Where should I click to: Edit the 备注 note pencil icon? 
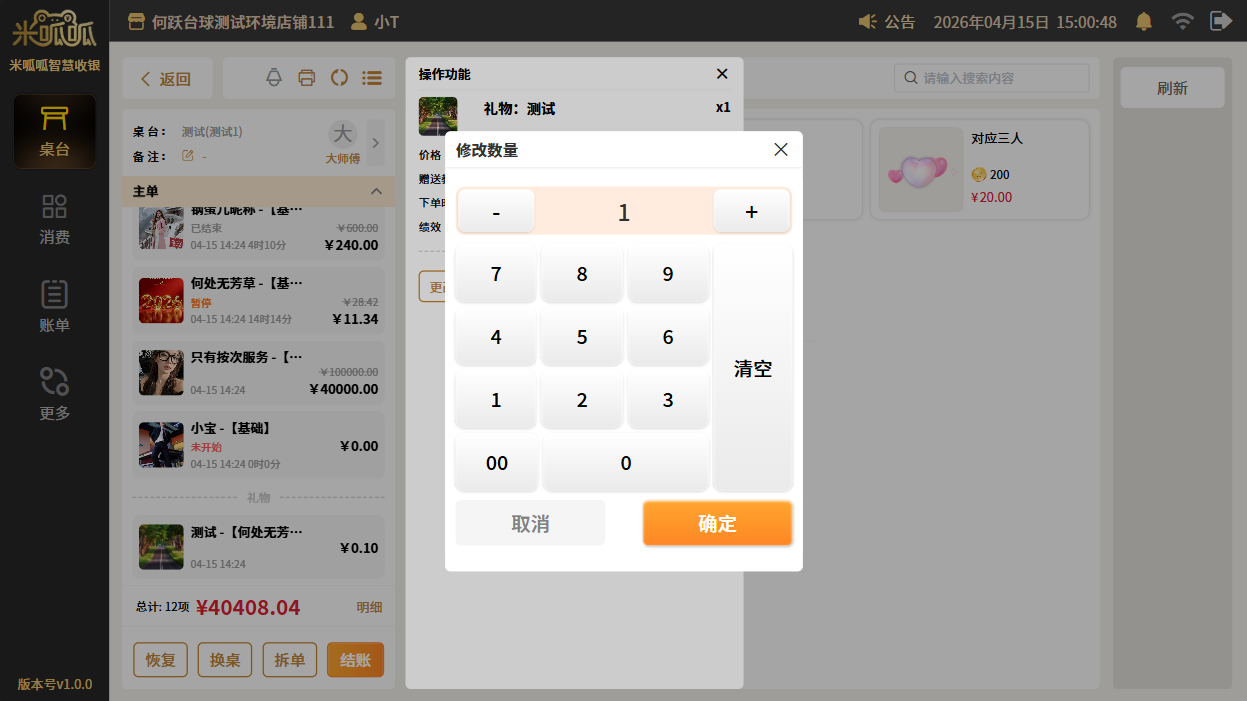pyautogui.click(x=187, y=156)
